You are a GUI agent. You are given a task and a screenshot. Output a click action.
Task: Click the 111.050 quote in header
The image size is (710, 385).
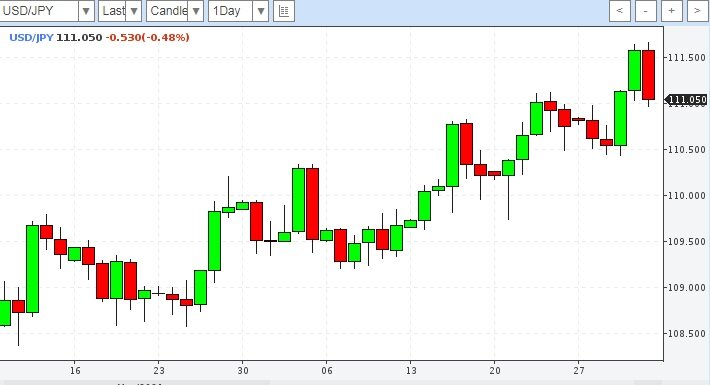coord(79,38)
